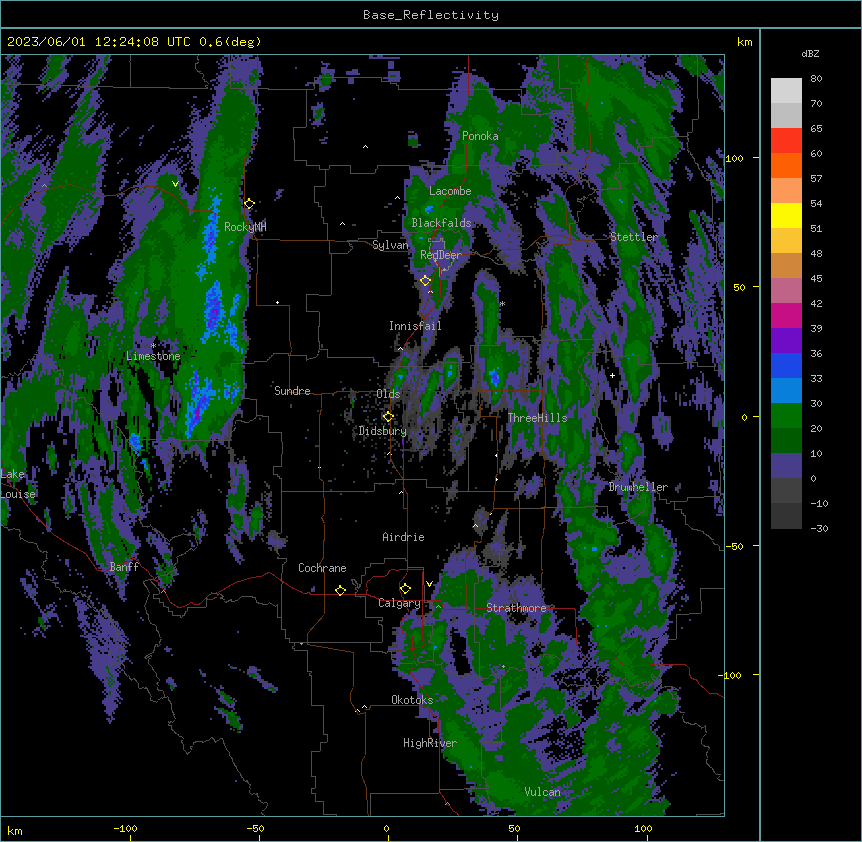Click the Stettler city label
862x842 pixels.
click(x=634, y=237)
